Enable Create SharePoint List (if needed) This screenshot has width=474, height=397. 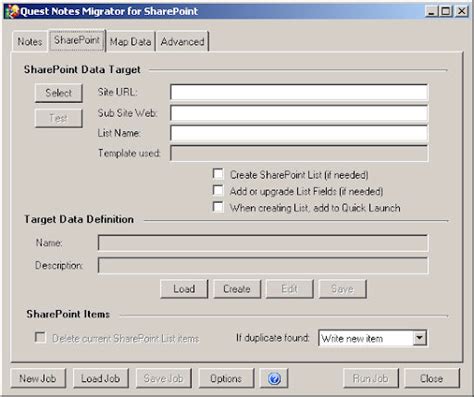[x=218, y=174]
